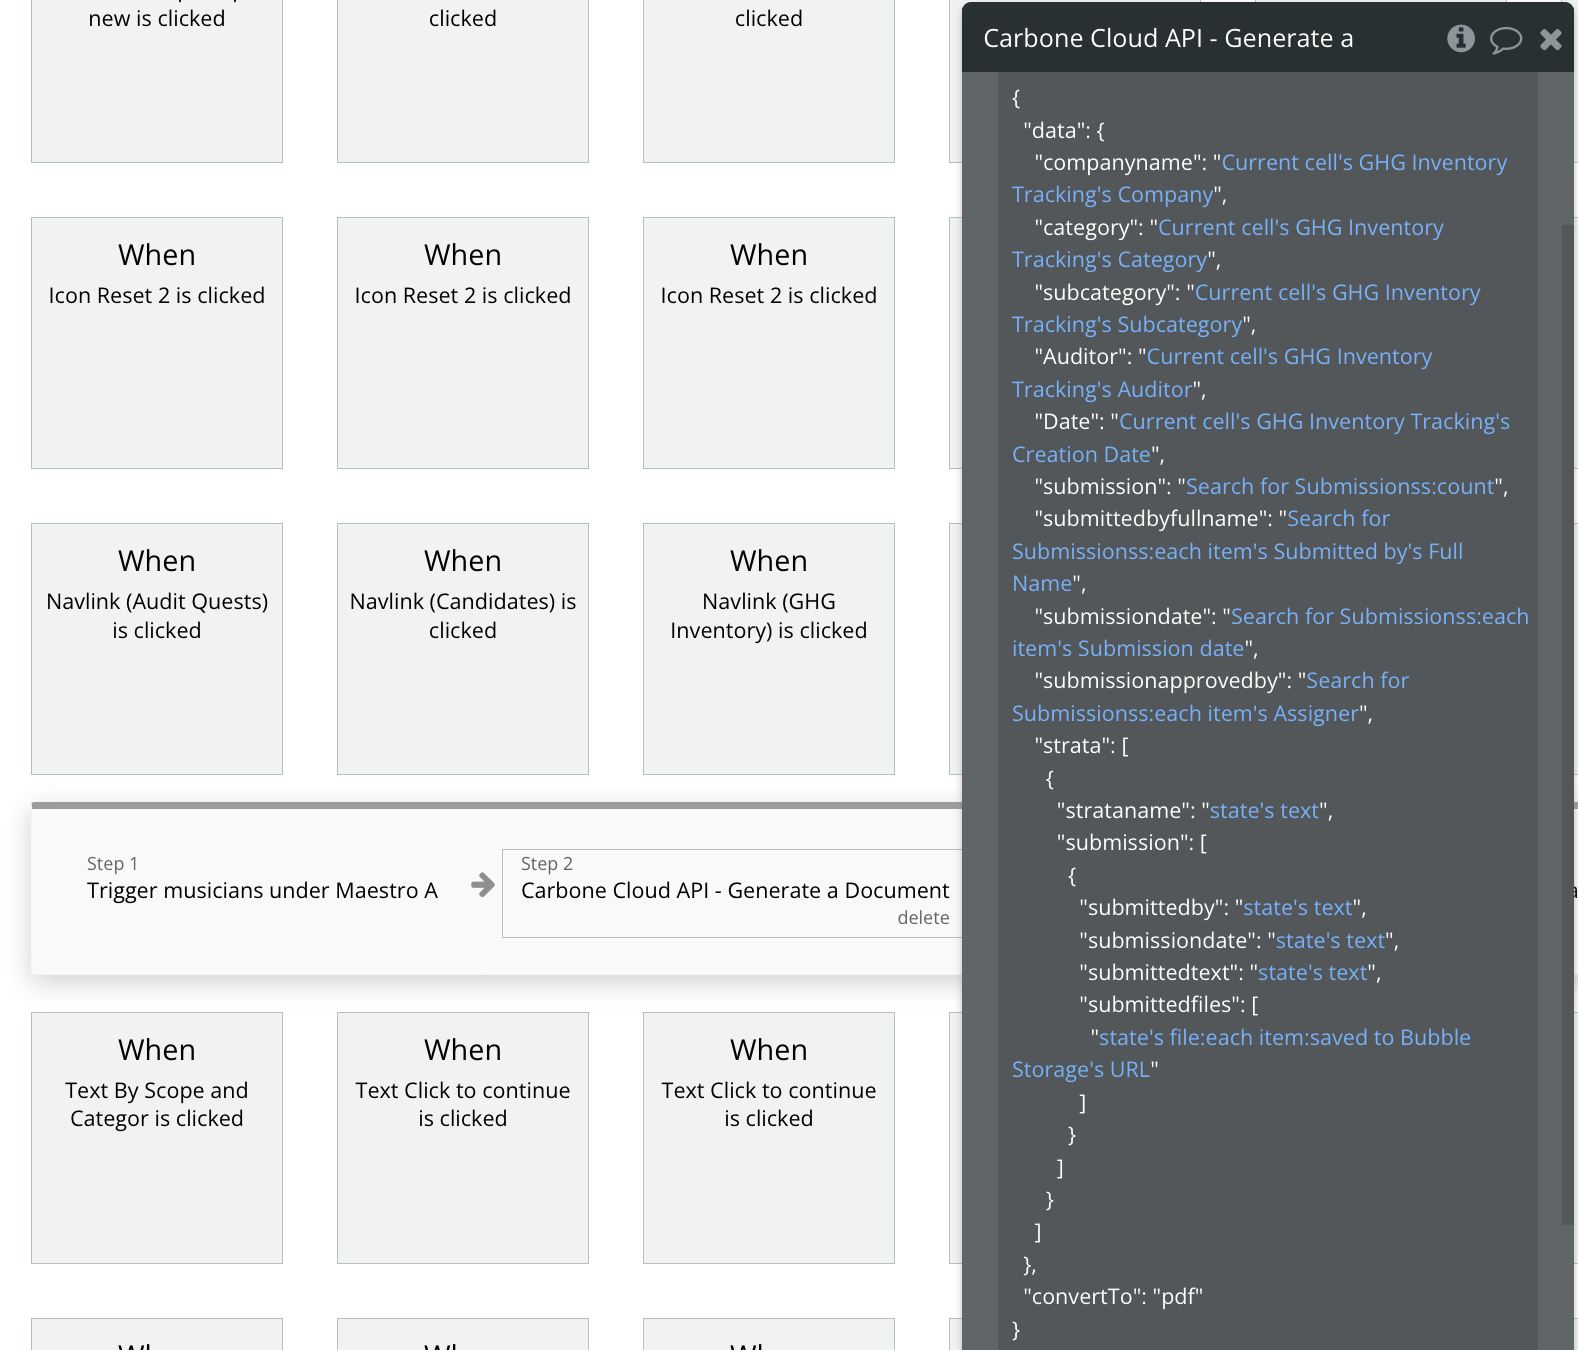Viewport: 1578px width, 1350px height.
Task: Click state's text value of submittedtext
Action: tap(1312, 972)
